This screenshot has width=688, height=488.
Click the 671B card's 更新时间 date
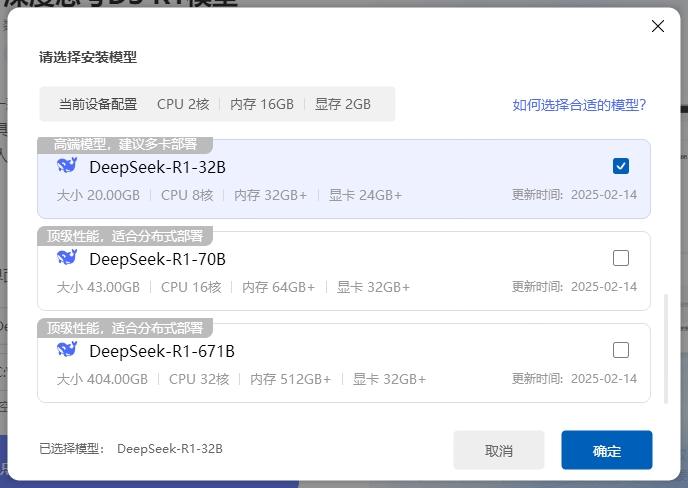point(574,379)
